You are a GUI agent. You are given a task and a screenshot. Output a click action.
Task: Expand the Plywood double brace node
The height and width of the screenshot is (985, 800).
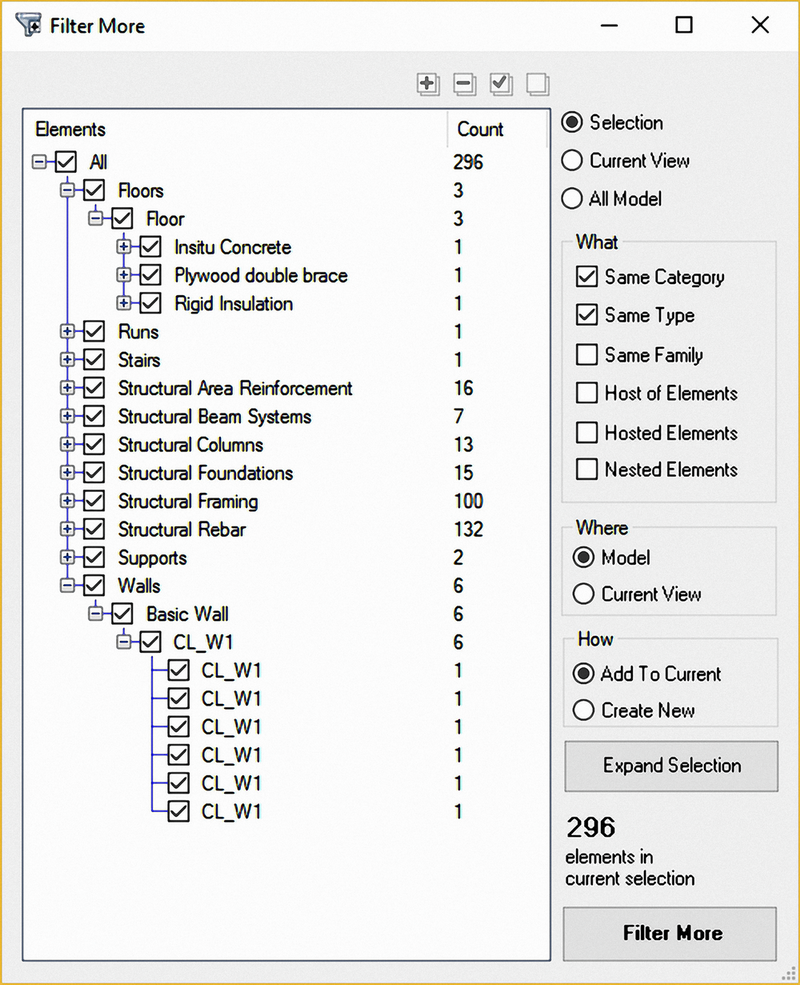point(123,275)
